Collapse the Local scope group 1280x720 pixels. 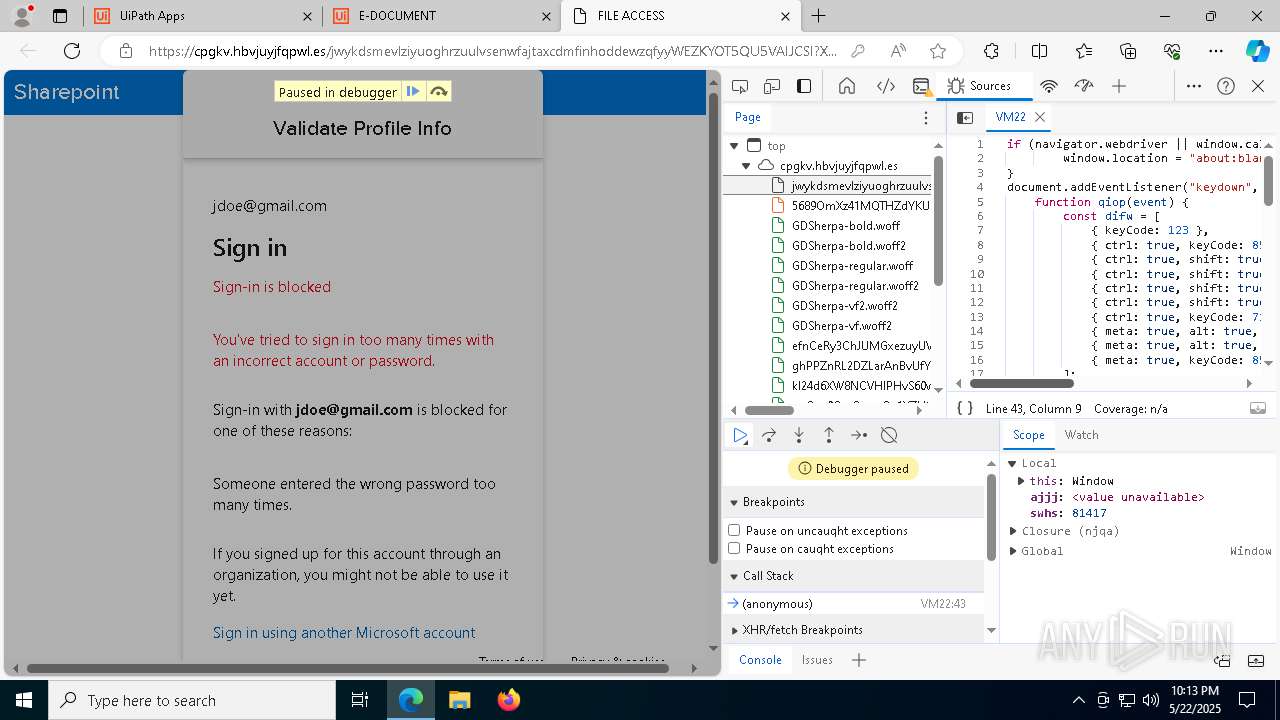[1013, 463]
